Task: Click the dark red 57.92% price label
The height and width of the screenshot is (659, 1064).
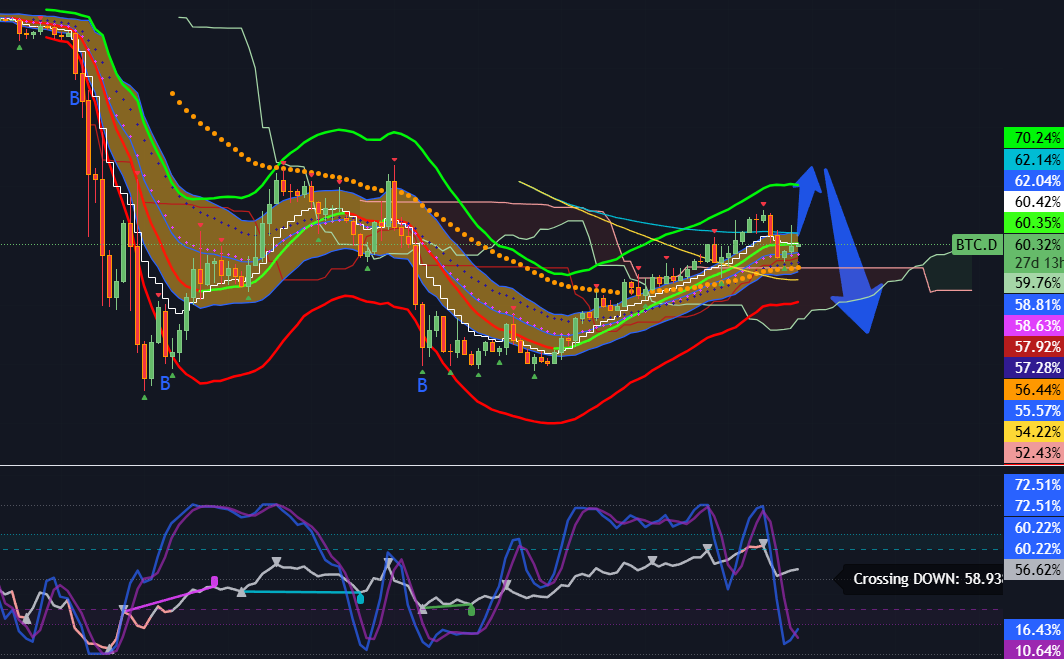Action: pos(1033,346)
